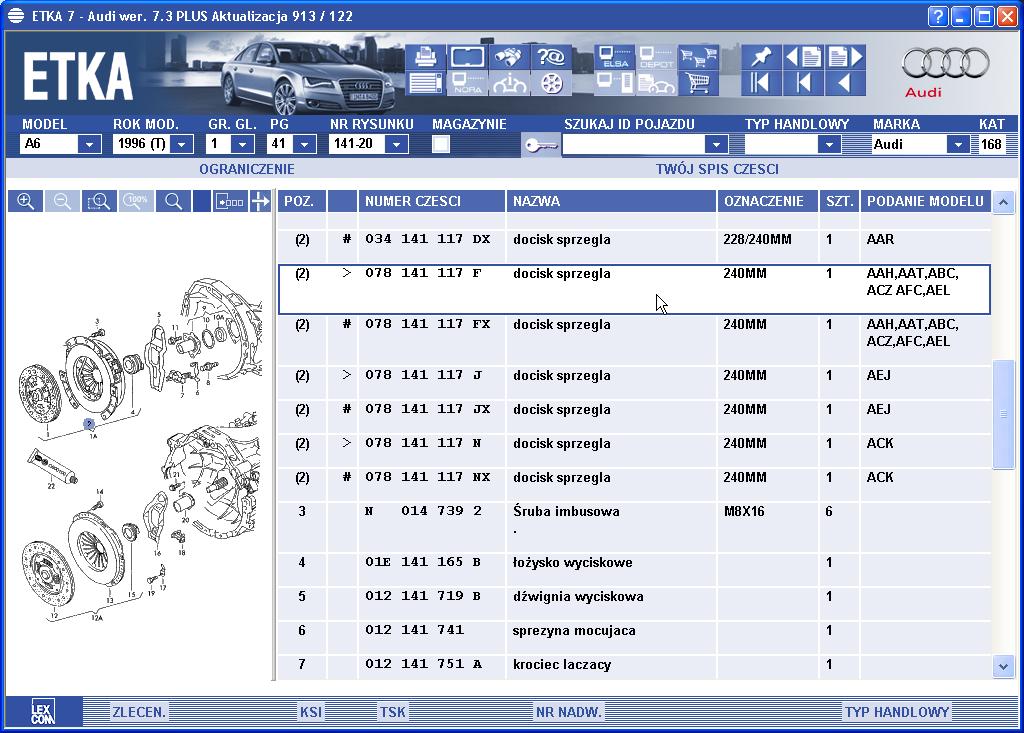This screenshot has height=733, width=1024.
Task: Click the key icon beside vehicle ID
Action: coord(541,144)
